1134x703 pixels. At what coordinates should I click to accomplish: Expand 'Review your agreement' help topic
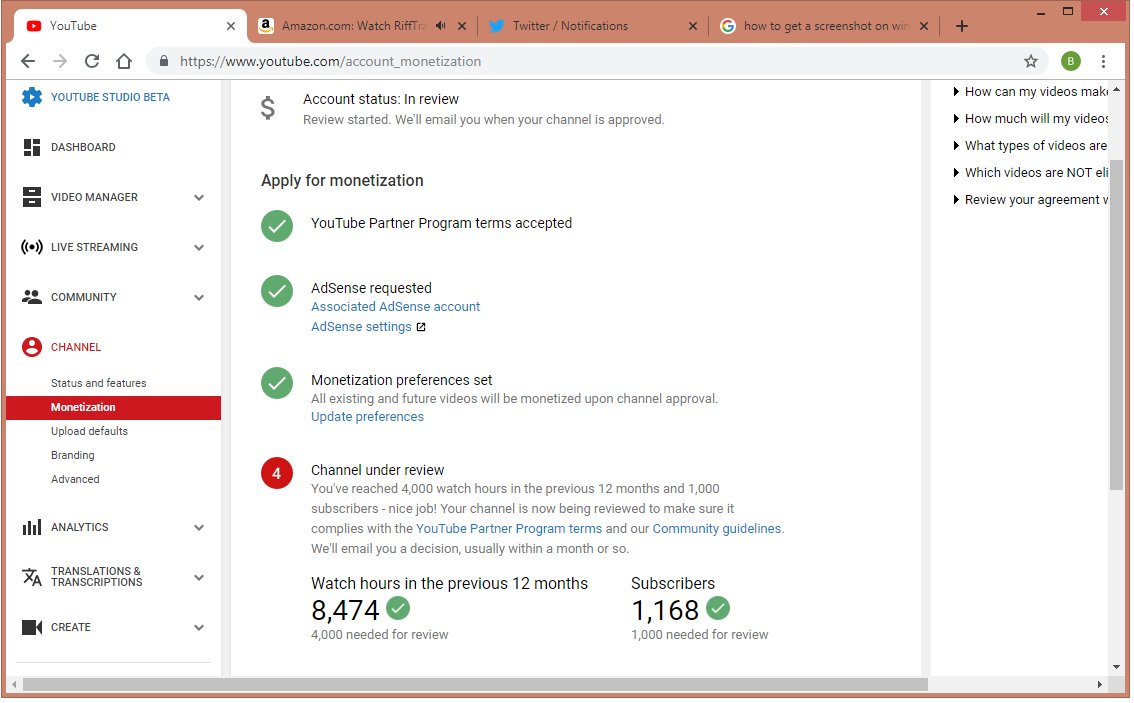pyautogui.click(x=1033, y=200)
